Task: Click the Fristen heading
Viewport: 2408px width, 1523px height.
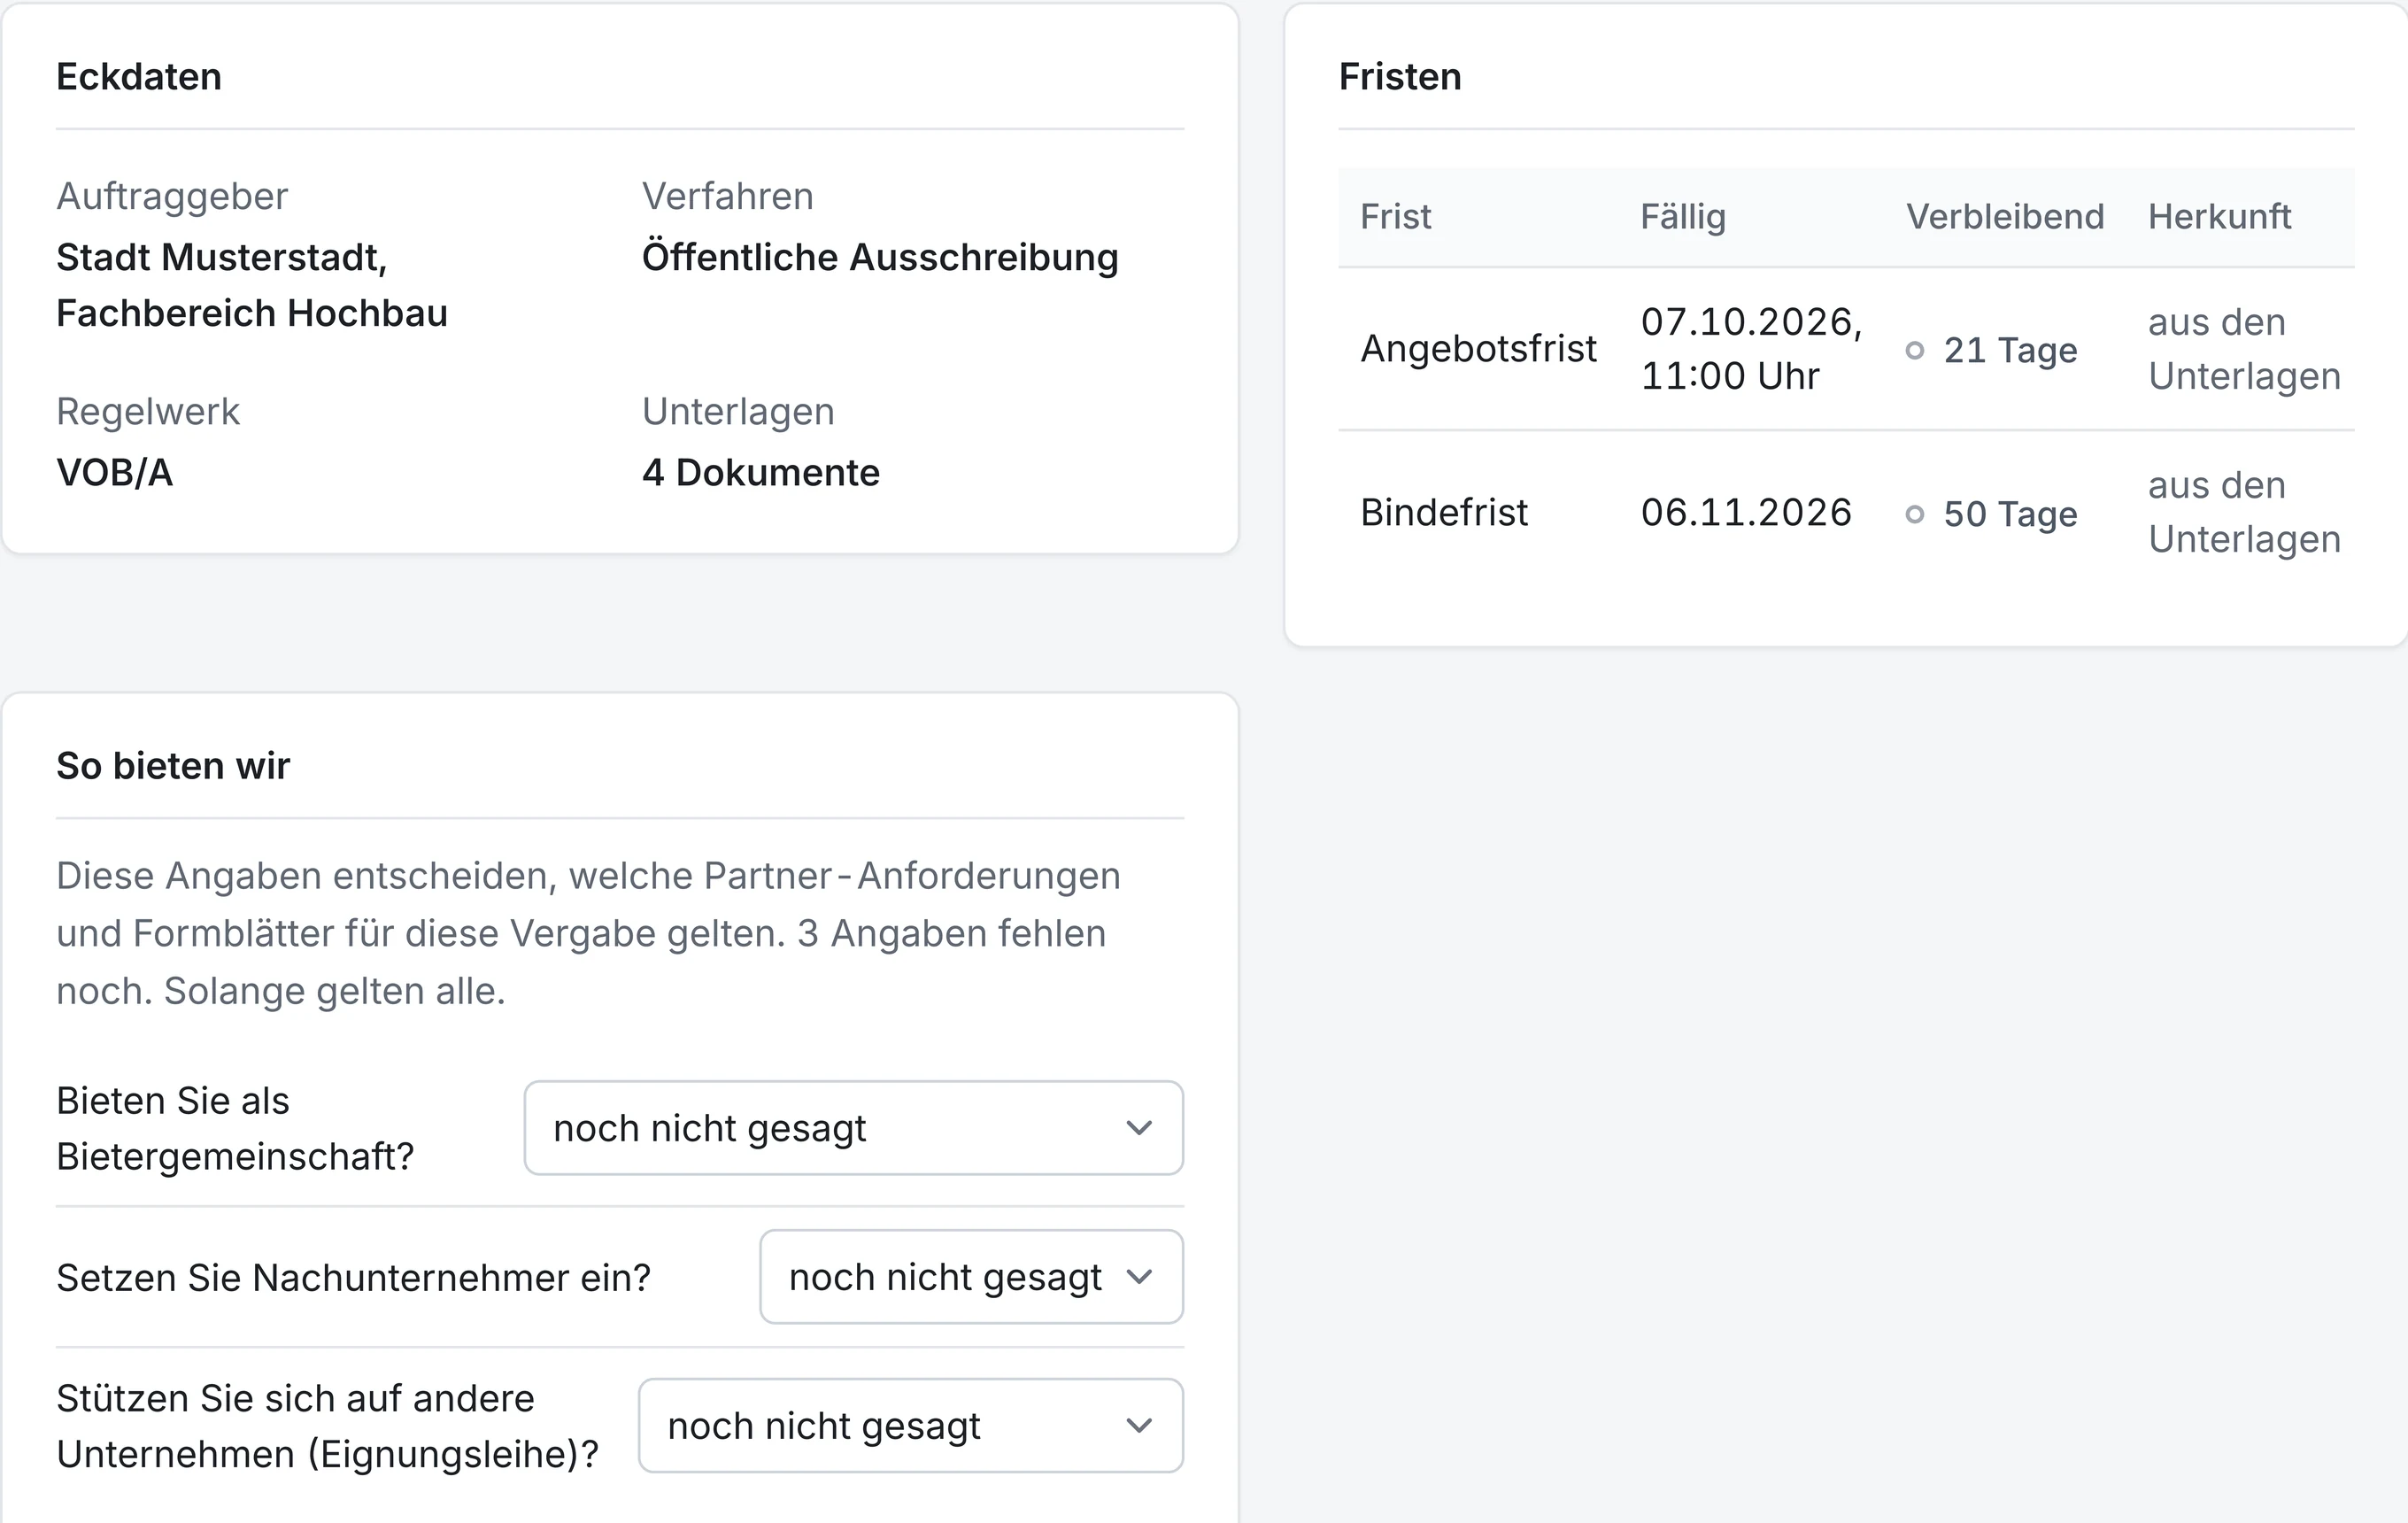Action: click(x=1400, y=77)
